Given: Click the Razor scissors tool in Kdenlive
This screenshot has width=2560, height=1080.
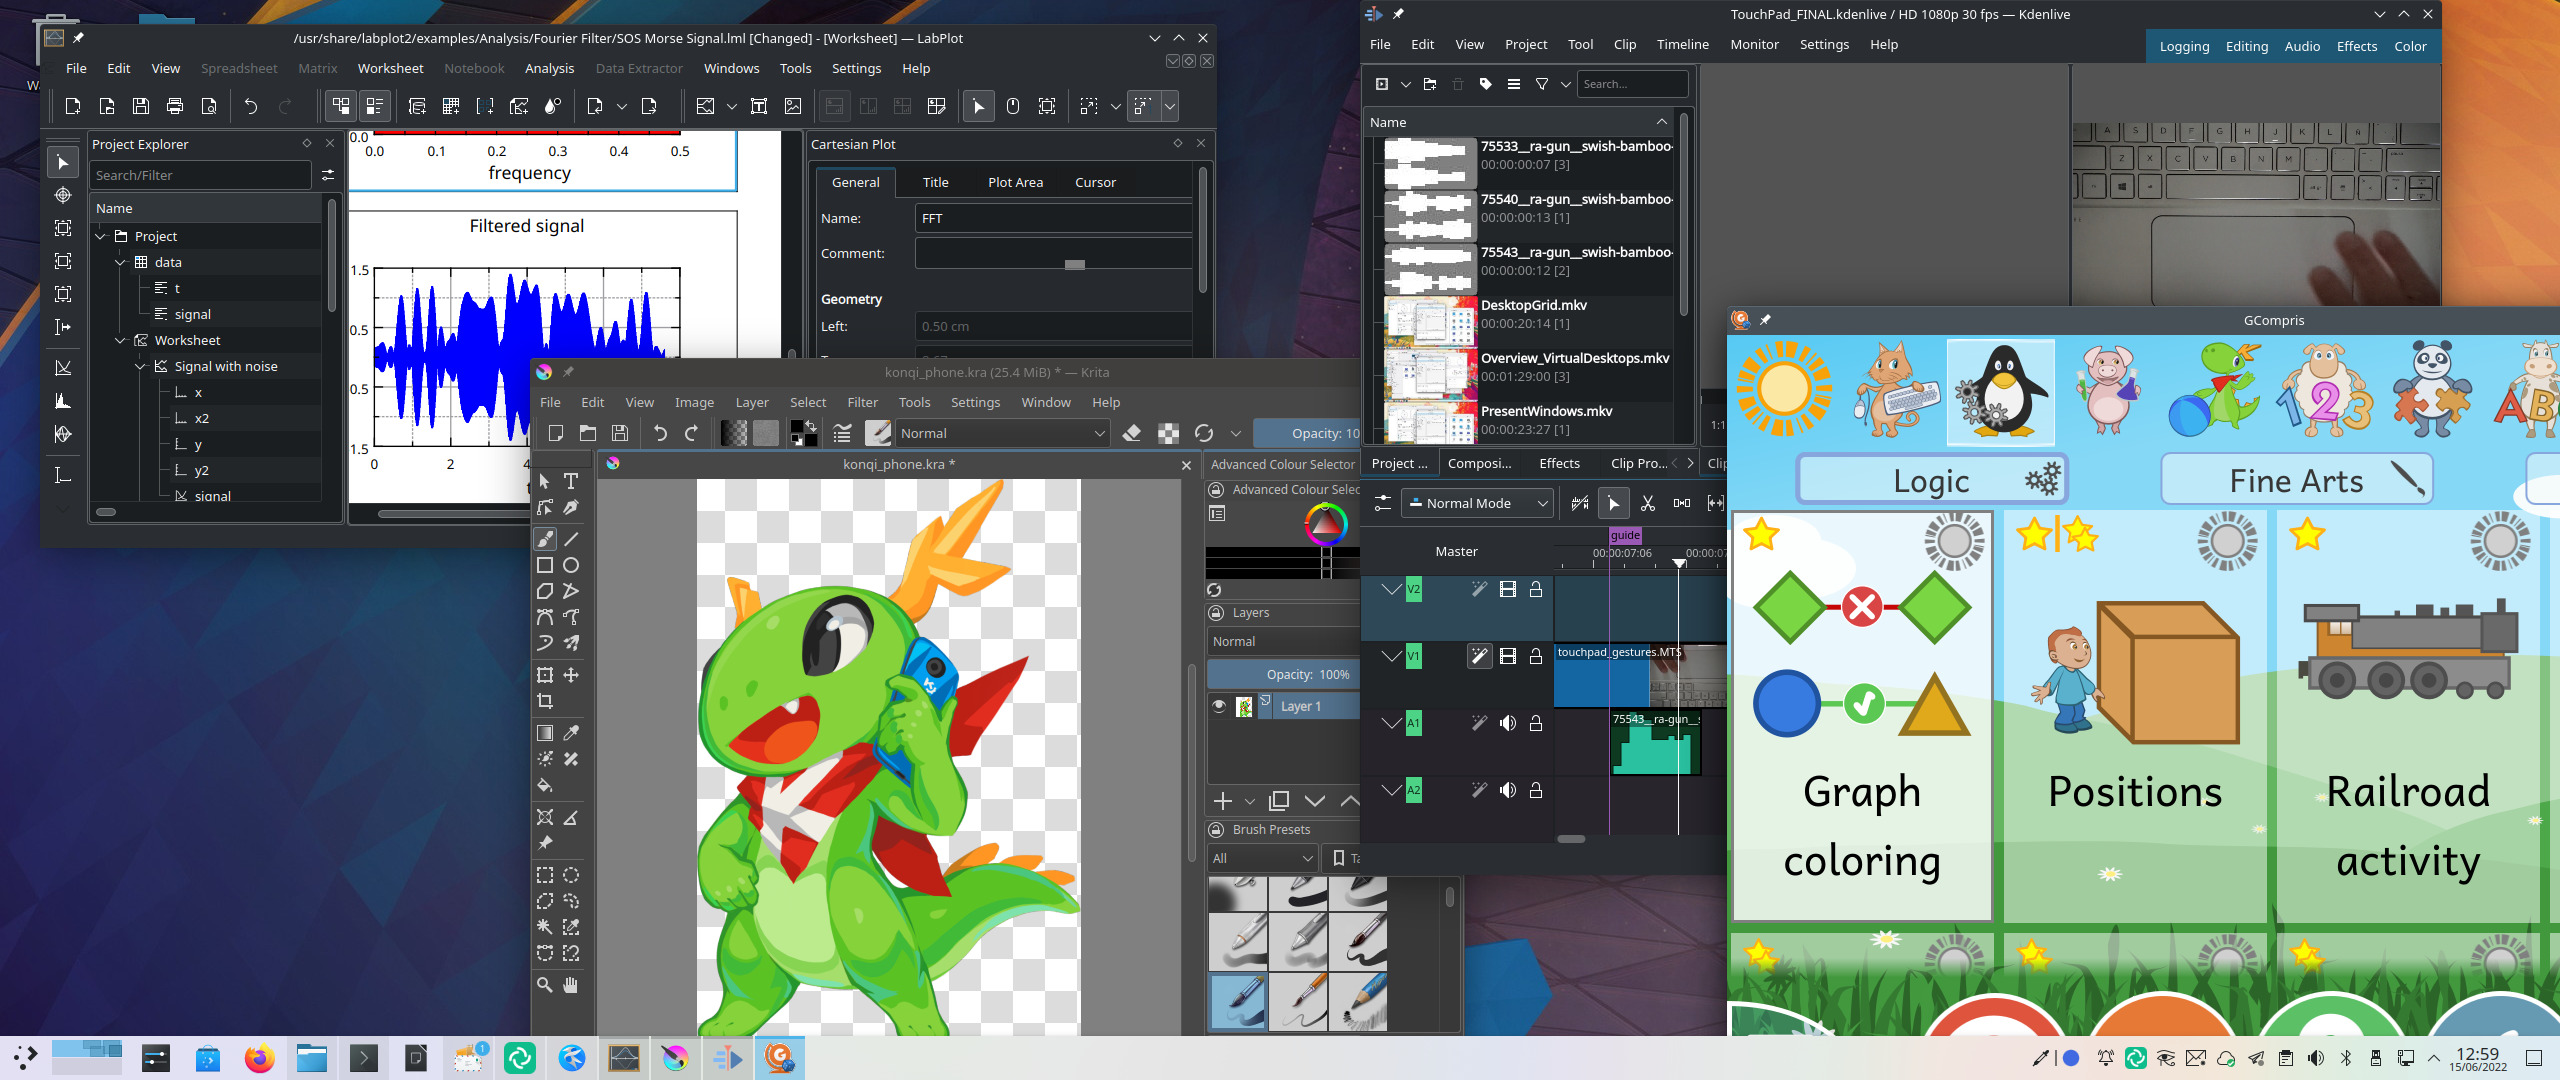Looking at the screenshot, I should [x=1648, y=503].
